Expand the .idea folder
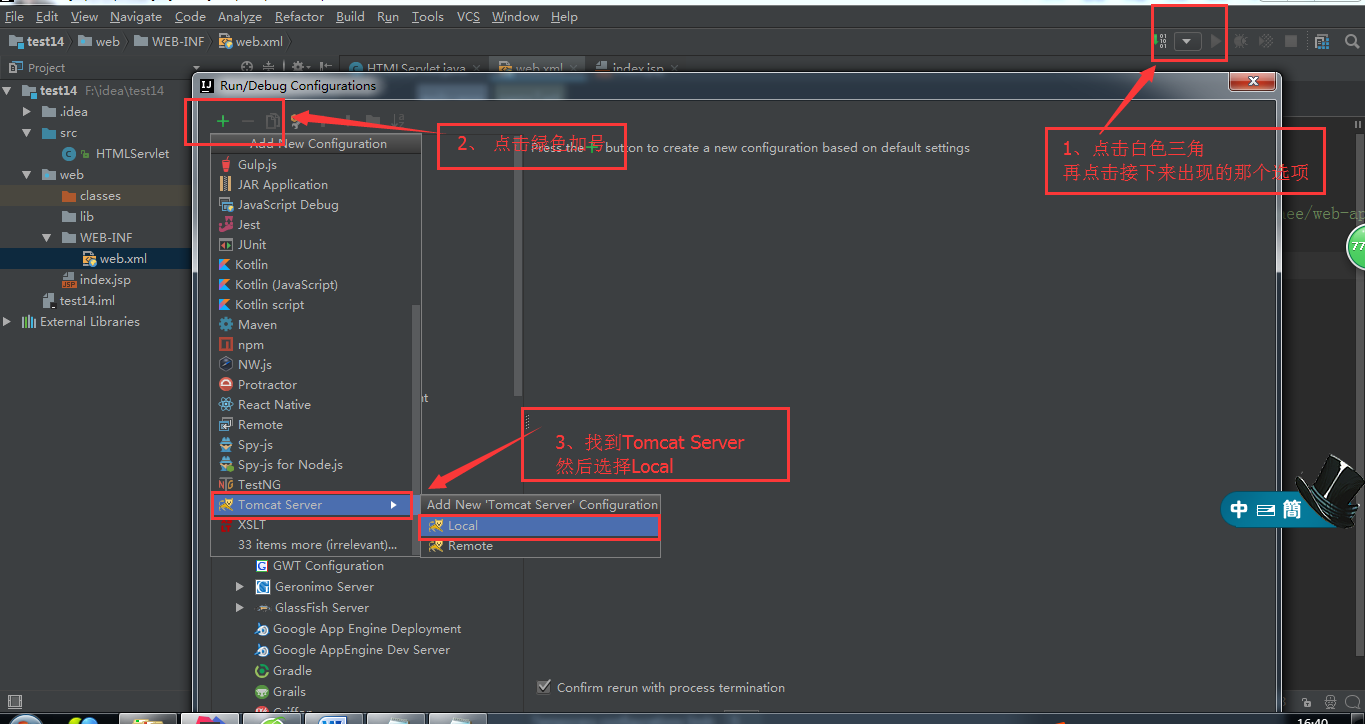 tap(27, 112)
